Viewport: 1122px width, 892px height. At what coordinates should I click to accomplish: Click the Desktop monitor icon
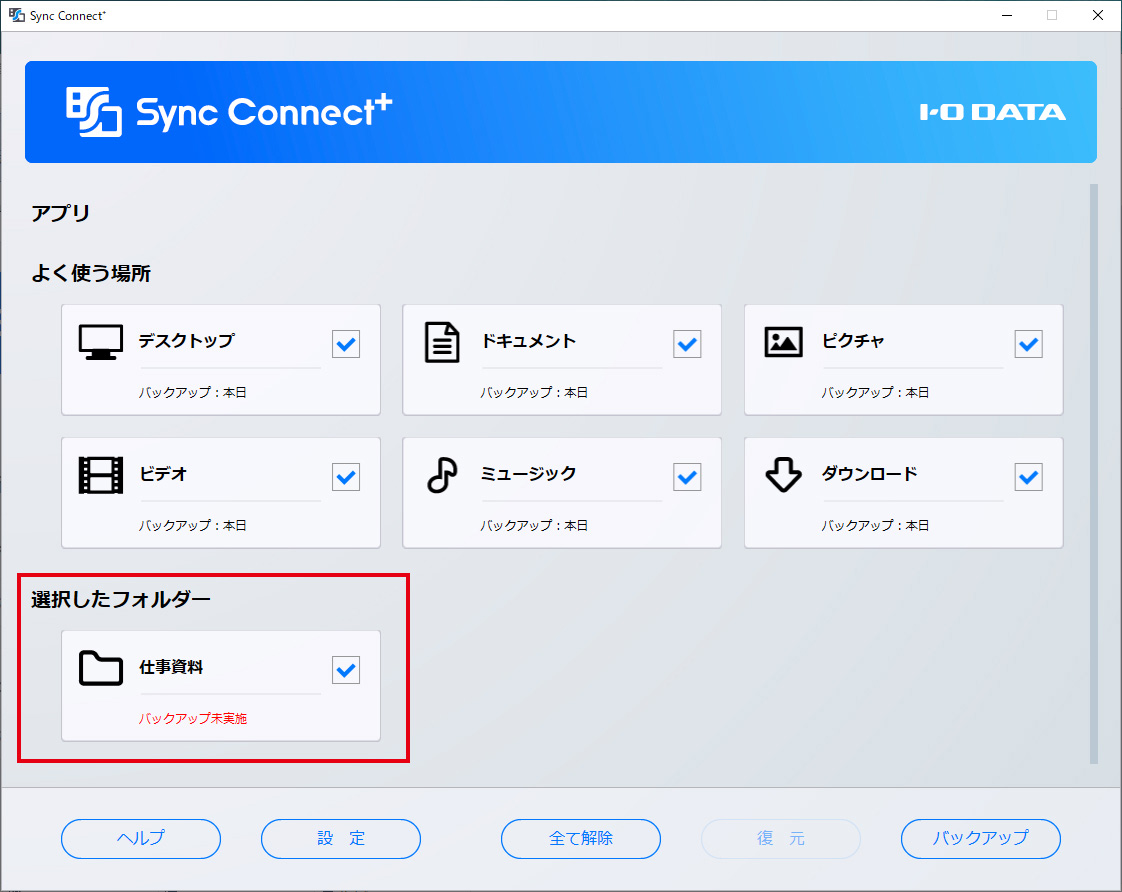point(100,343)
